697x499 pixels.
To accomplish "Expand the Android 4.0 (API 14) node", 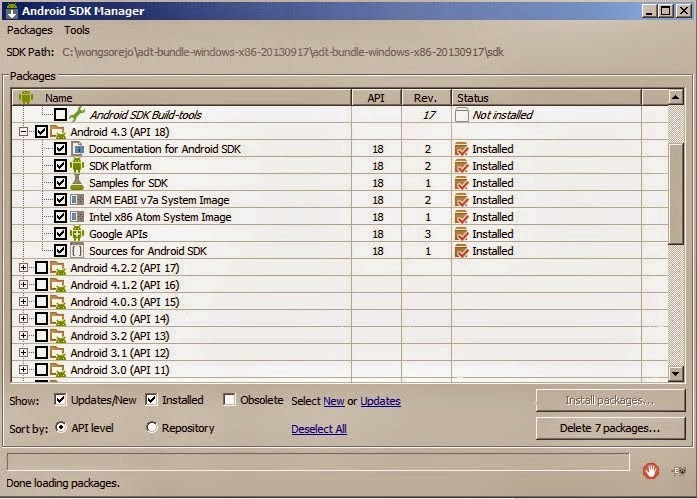I will (24, 319).
